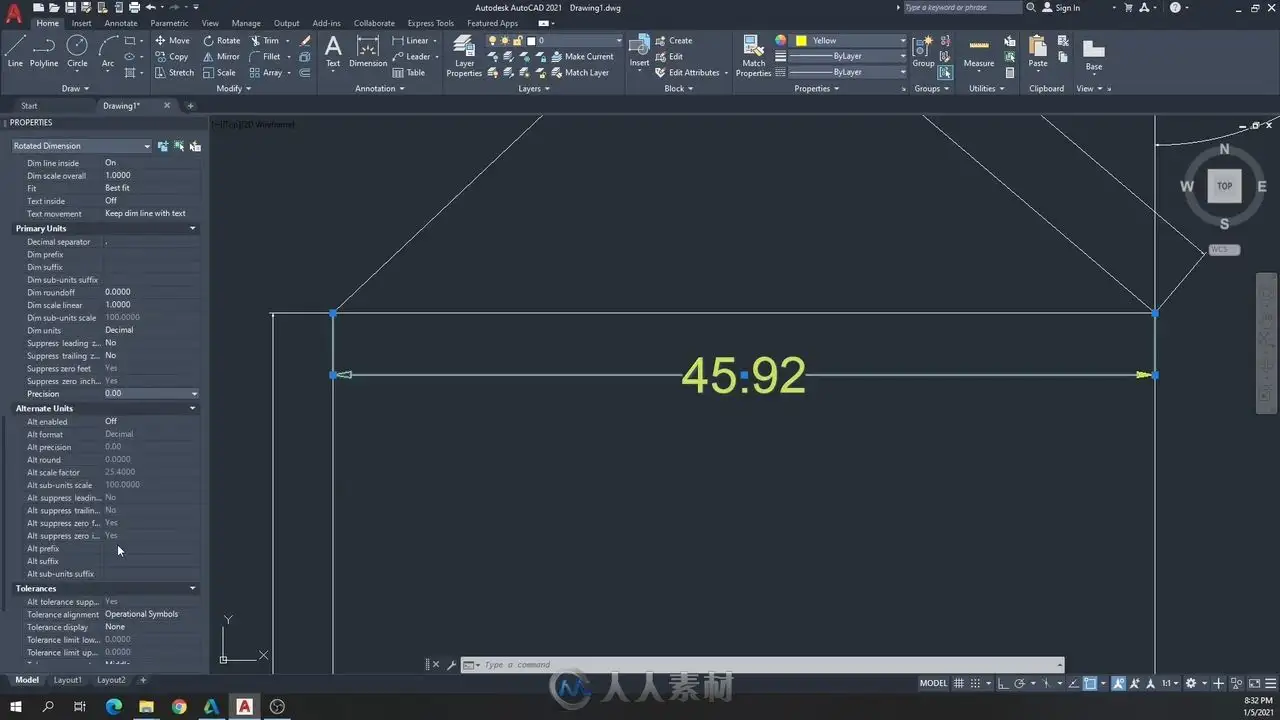Open the annotation scale 1:1 dropdown

click(1170, 684)
